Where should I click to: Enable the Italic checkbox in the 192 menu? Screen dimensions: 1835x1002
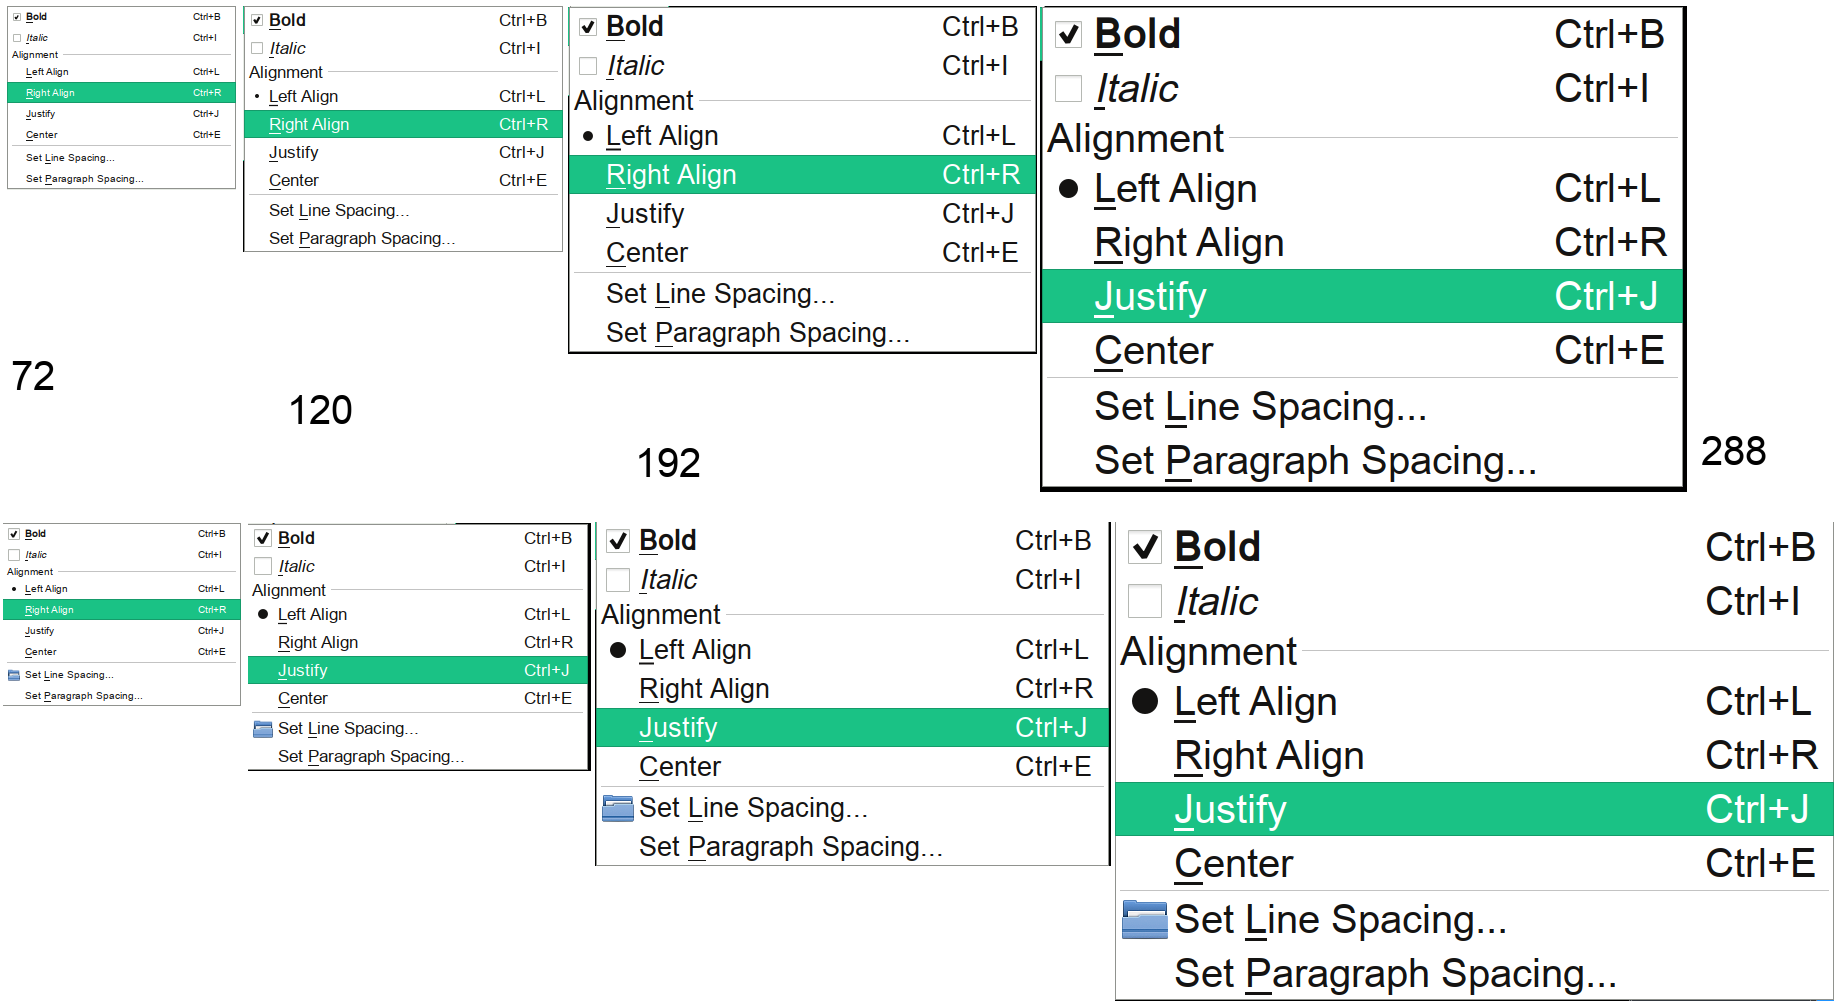589,66
